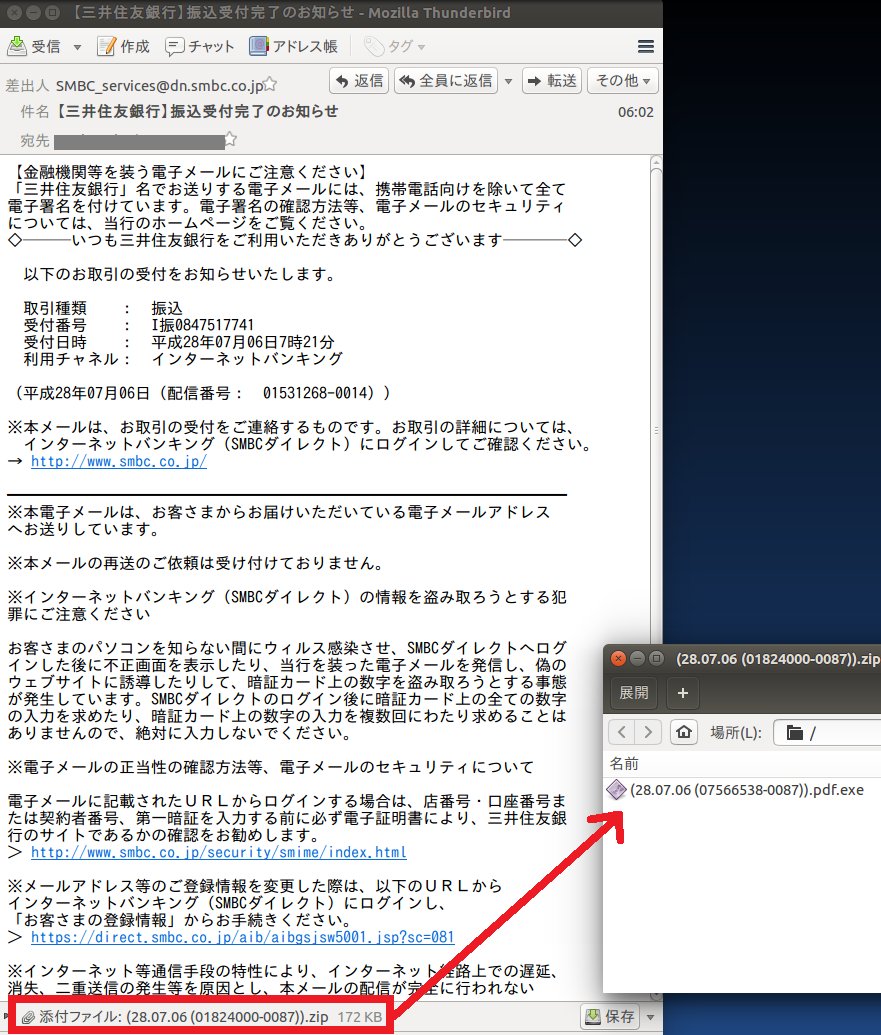
Task: Click the 保存 (Save) attachment button
Action: 610,1017
